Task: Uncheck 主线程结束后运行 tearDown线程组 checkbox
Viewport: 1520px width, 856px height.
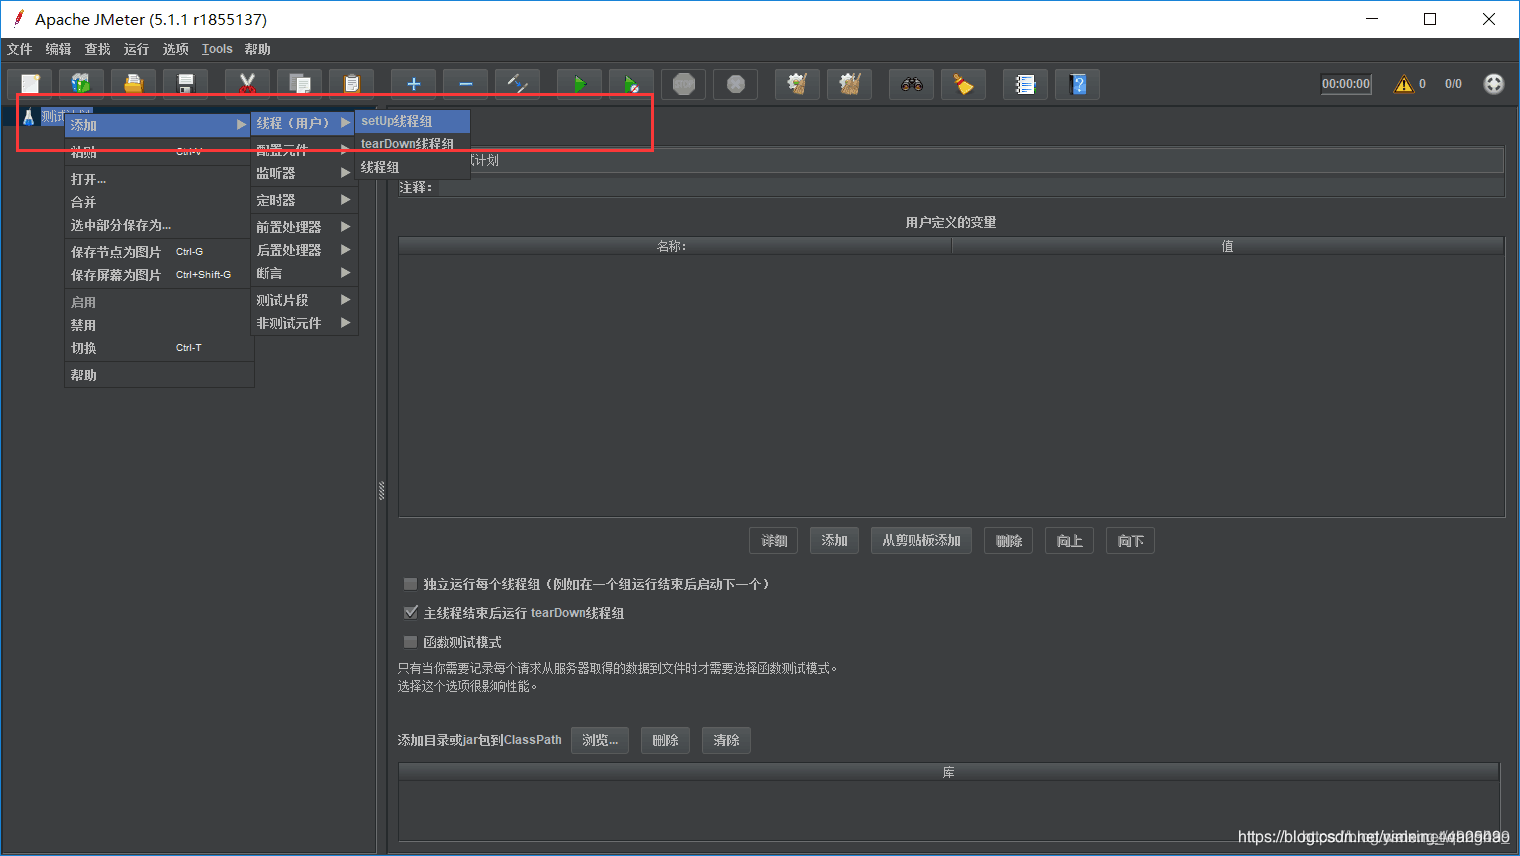Action: coord(410,613)
